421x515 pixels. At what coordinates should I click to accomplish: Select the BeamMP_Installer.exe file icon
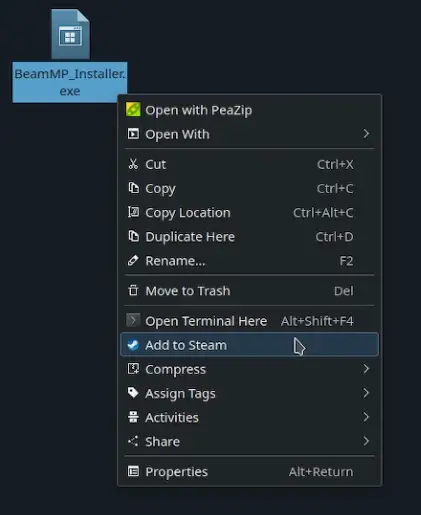(70, 34)
